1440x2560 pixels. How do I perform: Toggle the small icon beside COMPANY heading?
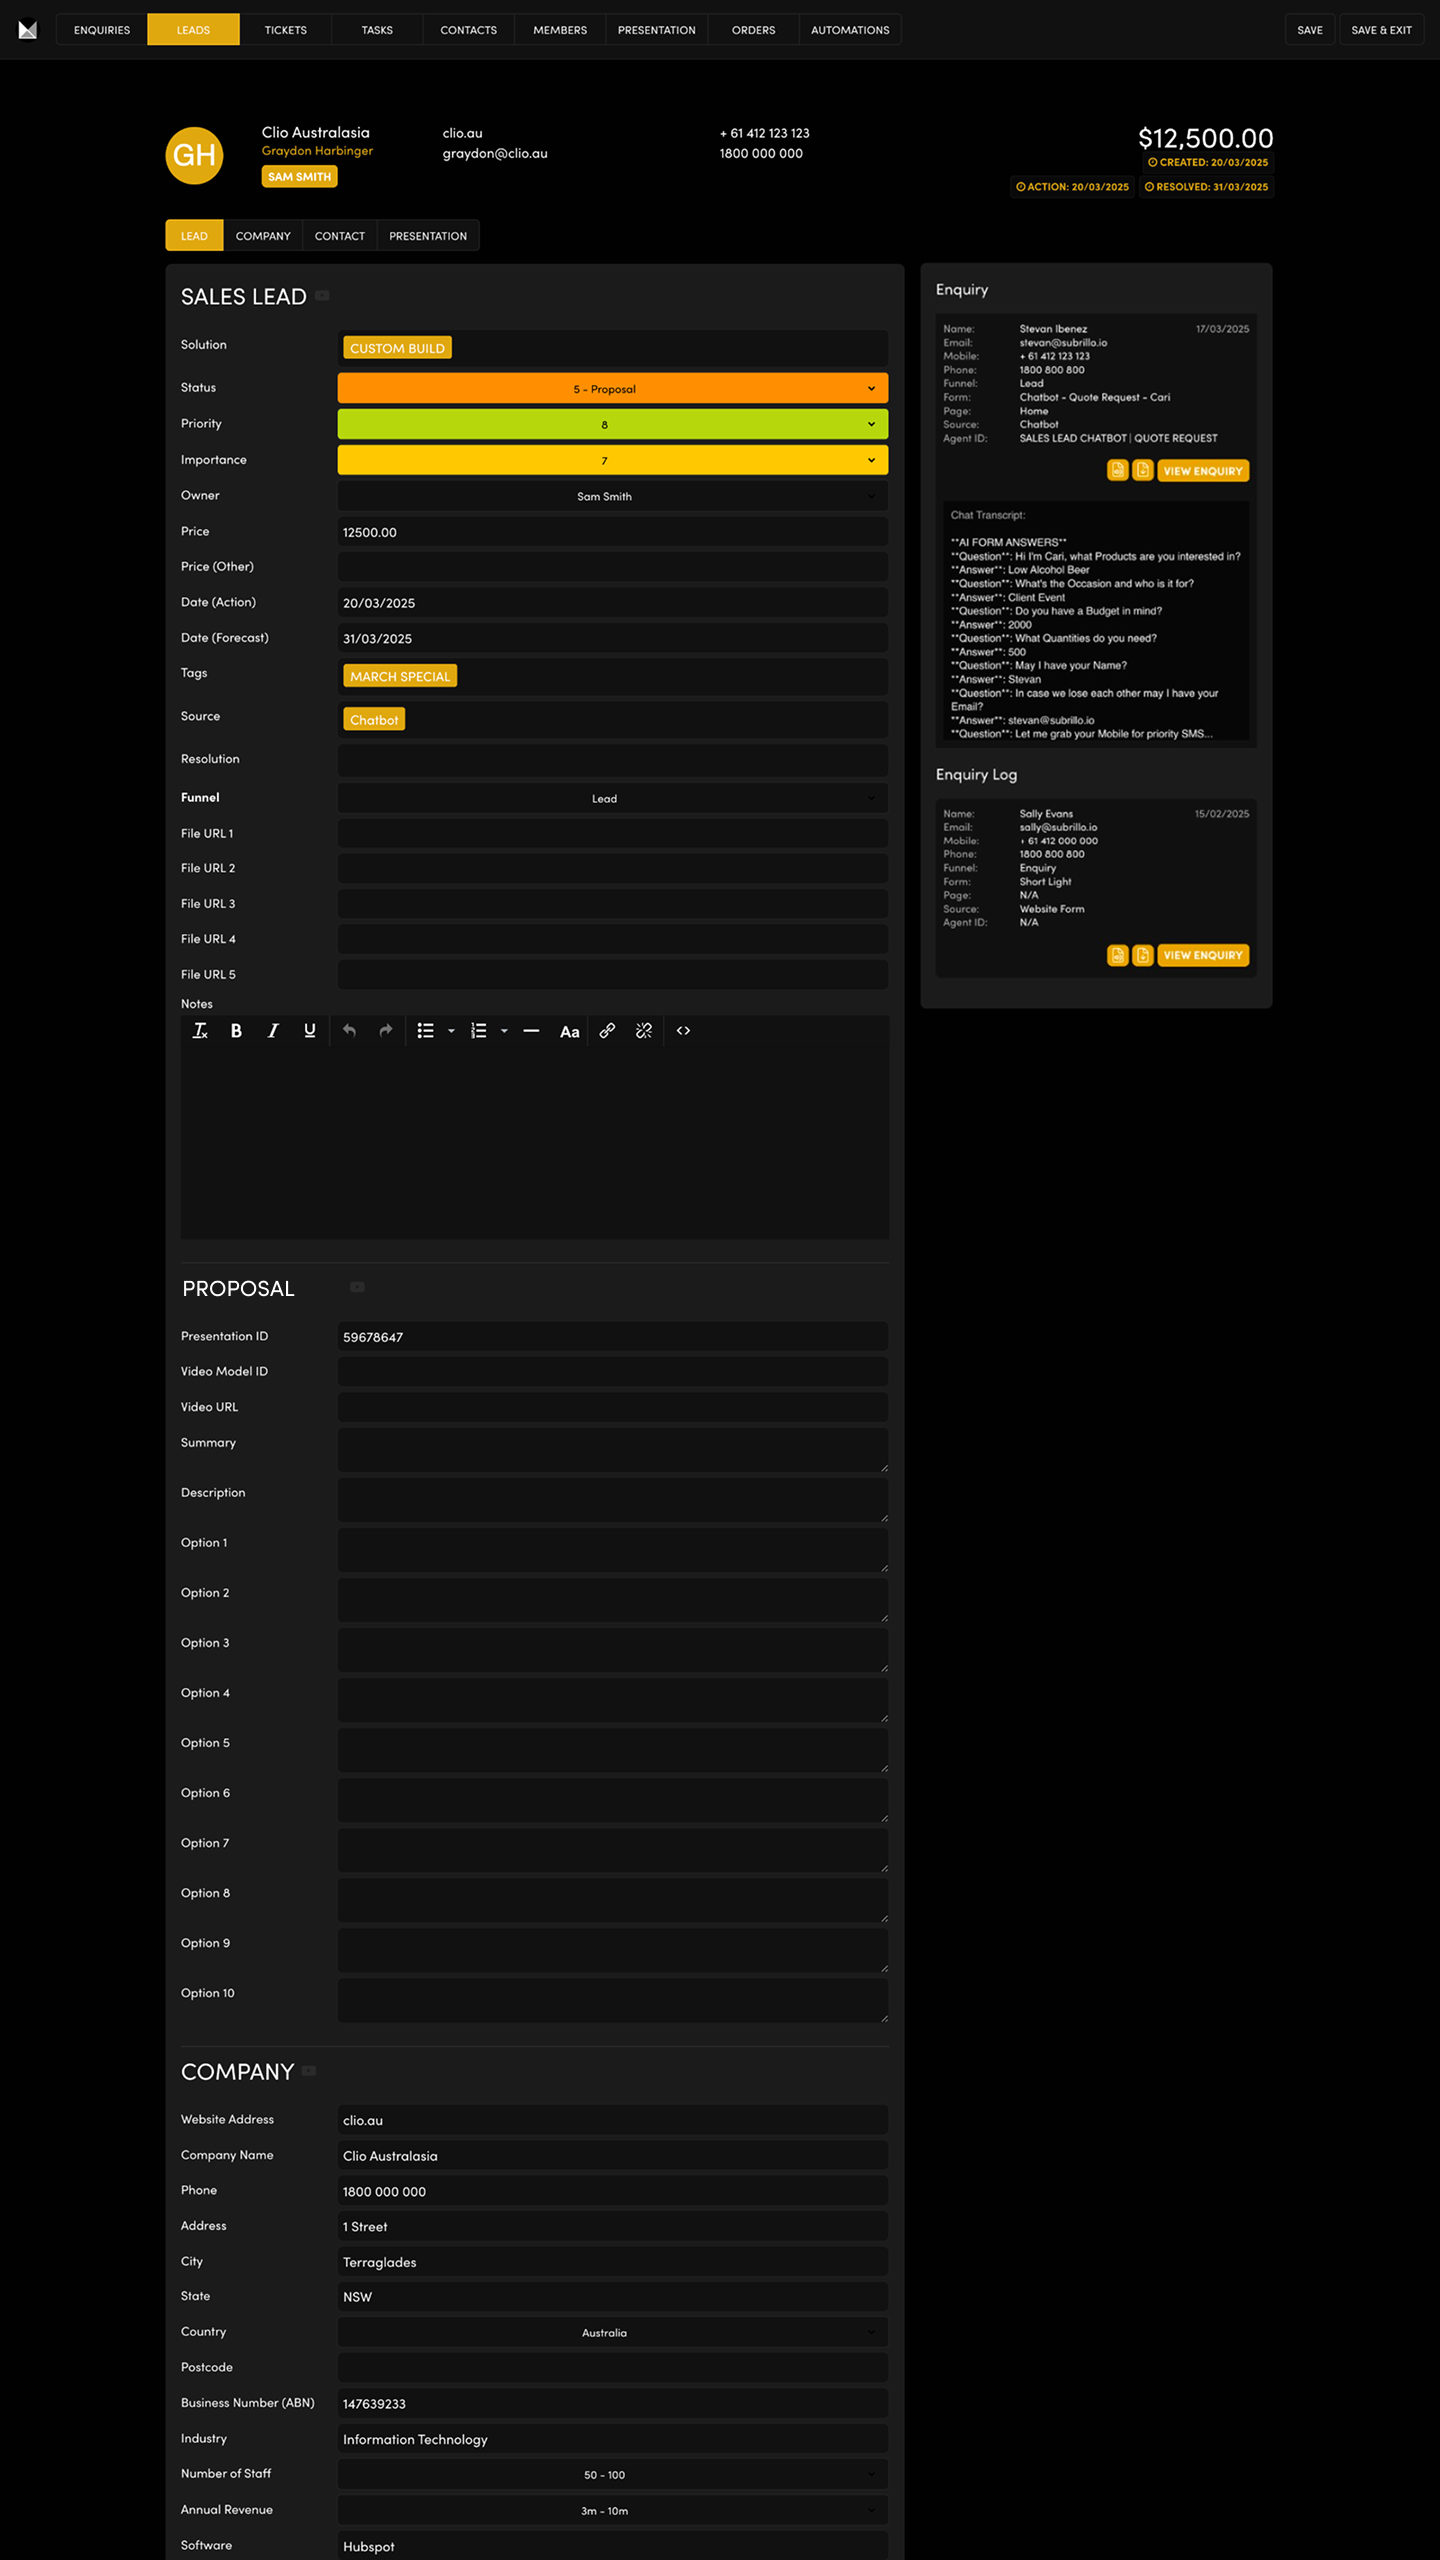(309, 2071)
